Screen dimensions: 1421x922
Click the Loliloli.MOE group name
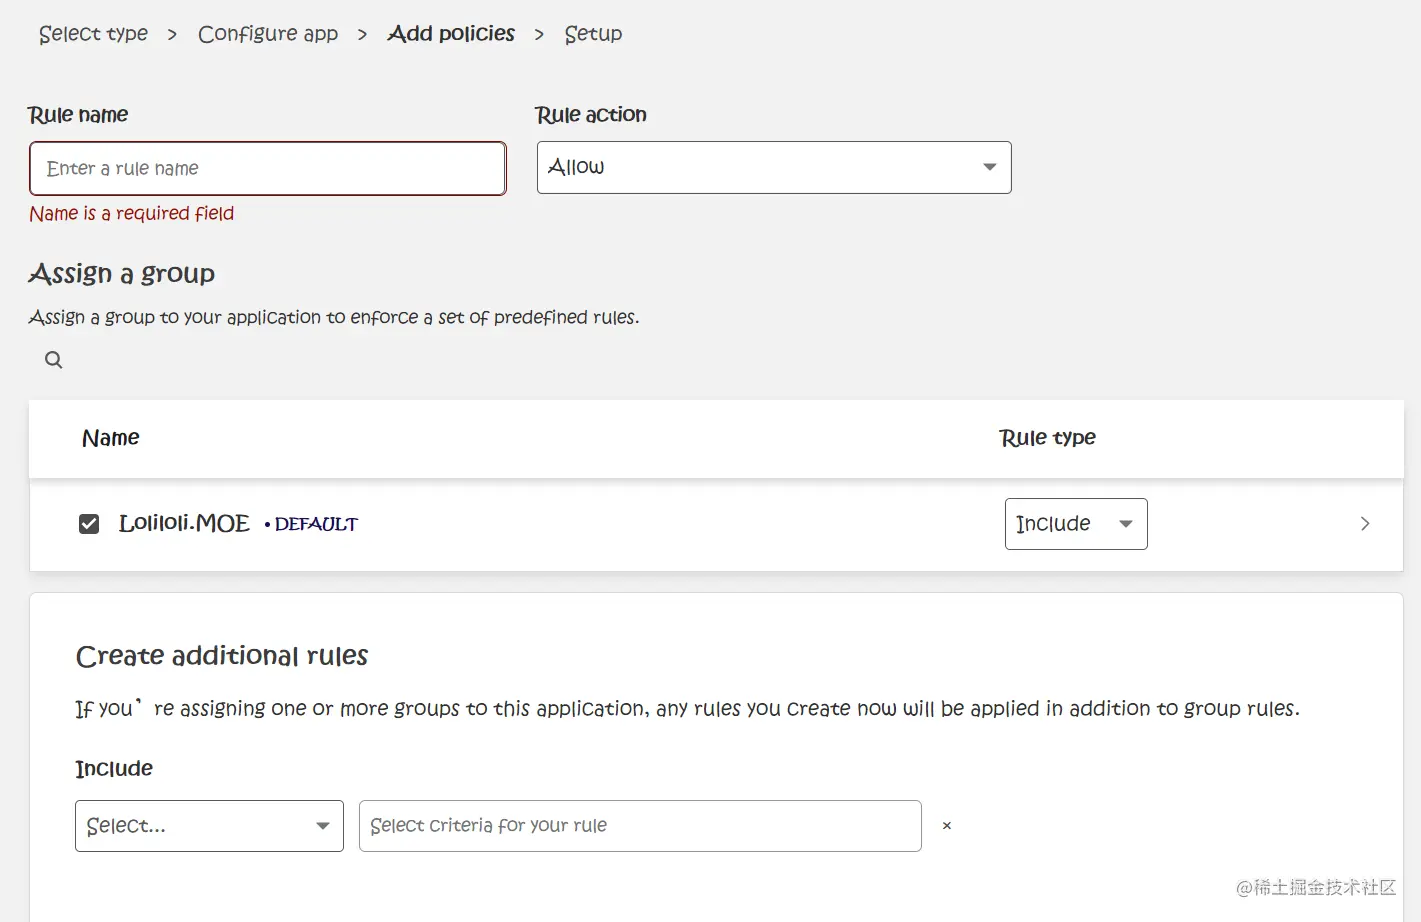click(x=184, y=524)
